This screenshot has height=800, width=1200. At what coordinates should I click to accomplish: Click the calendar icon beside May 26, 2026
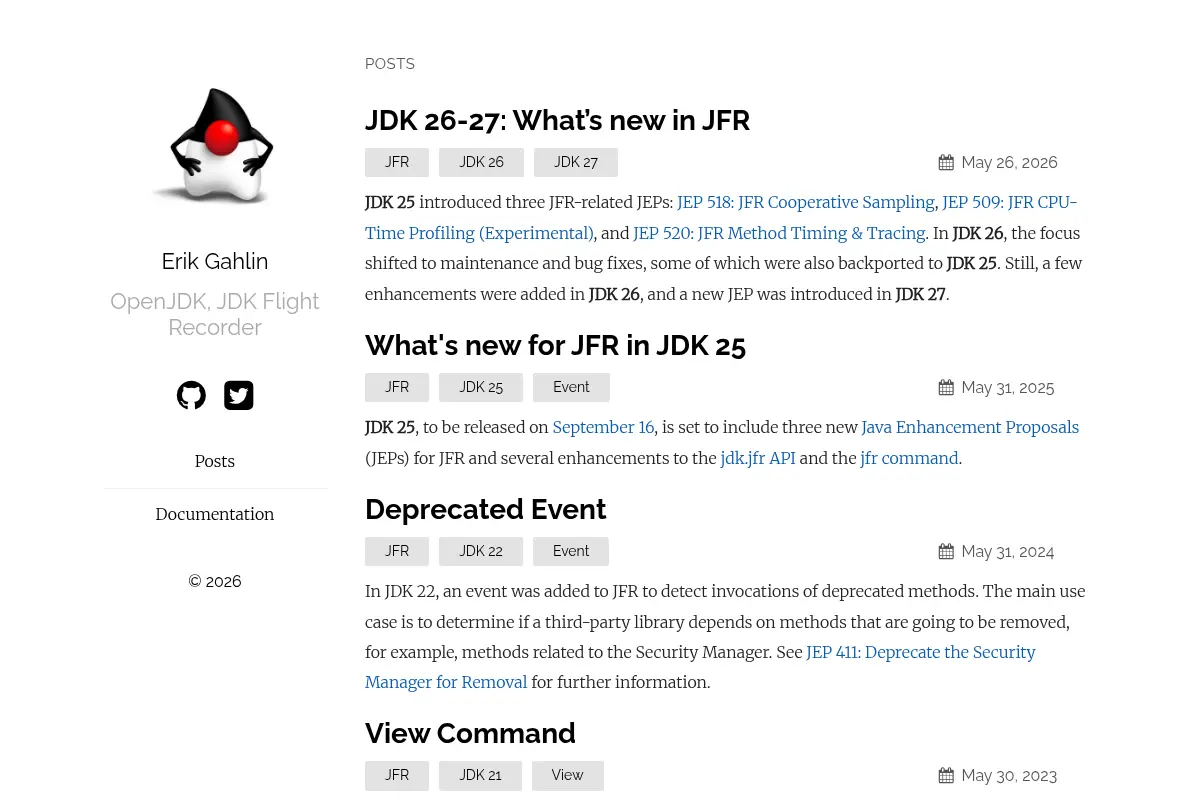coord(946,163)
